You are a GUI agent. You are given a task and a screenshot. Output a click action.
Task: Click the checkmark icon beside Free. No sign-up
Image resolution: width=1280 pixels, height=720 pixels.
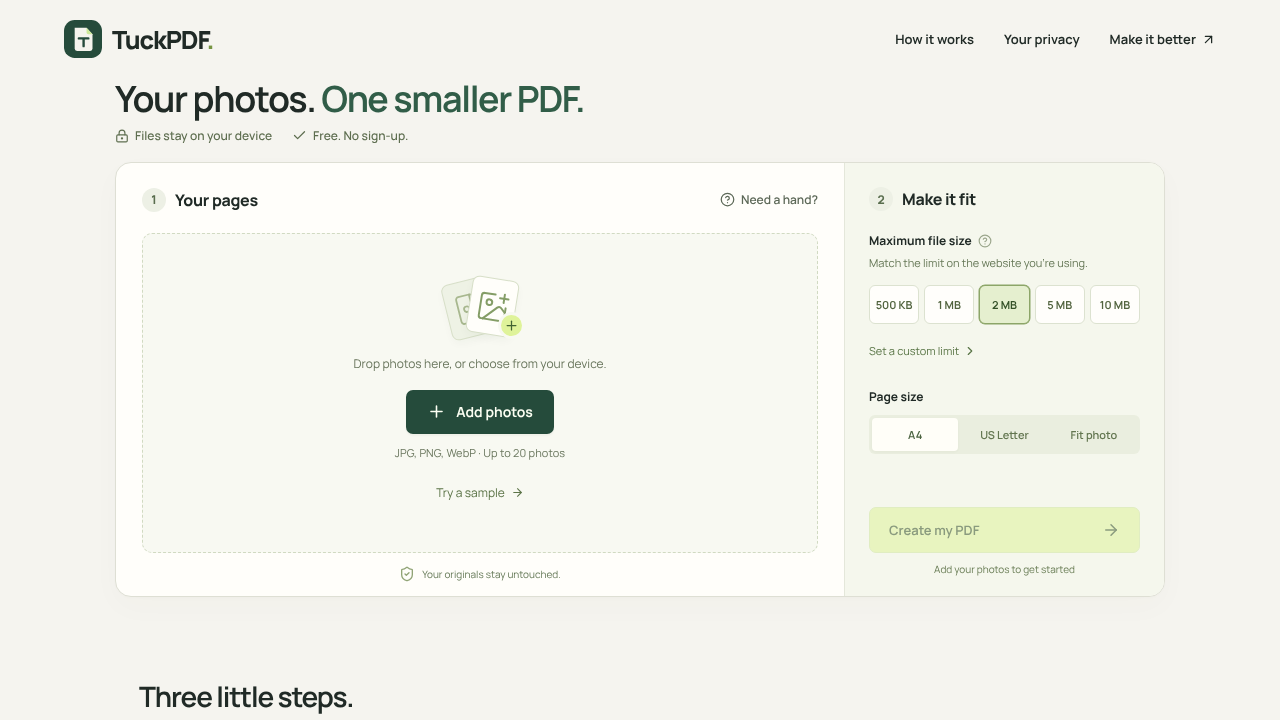click(x=299, y=135)
